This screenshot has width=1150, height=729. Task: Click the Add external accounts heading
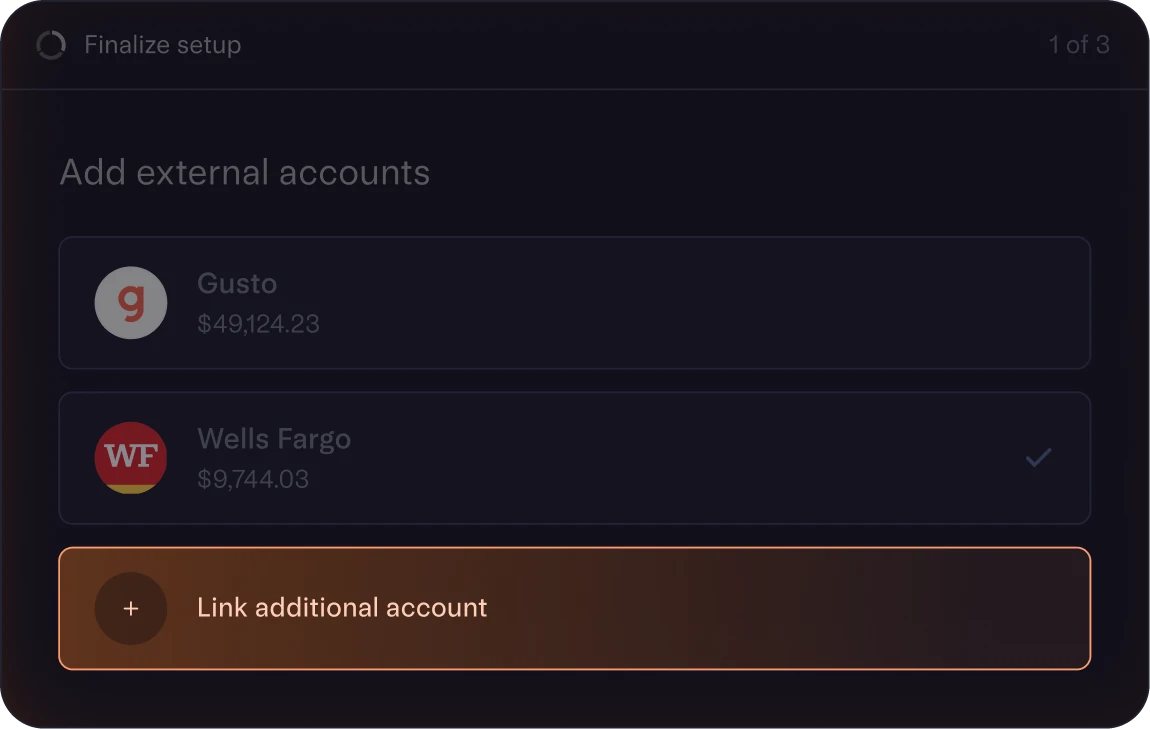click(245, 173)
